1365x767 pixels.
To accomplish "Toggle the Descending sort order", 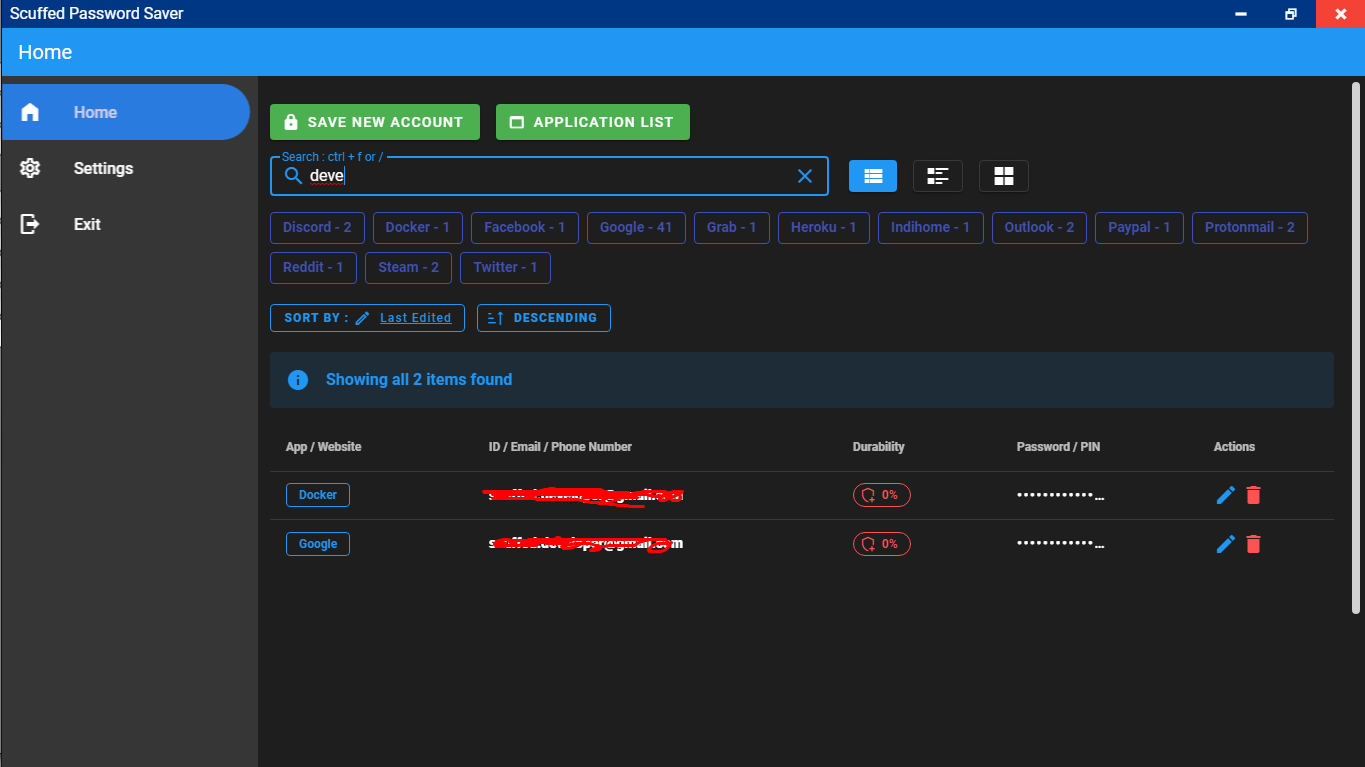I will point(544,318).
